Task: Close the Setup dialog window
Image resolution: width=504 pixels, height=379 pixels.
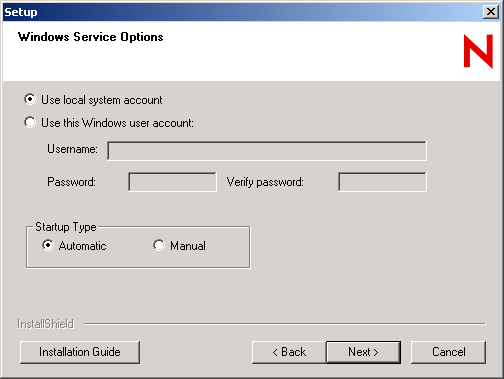Action: coord(491,12)
